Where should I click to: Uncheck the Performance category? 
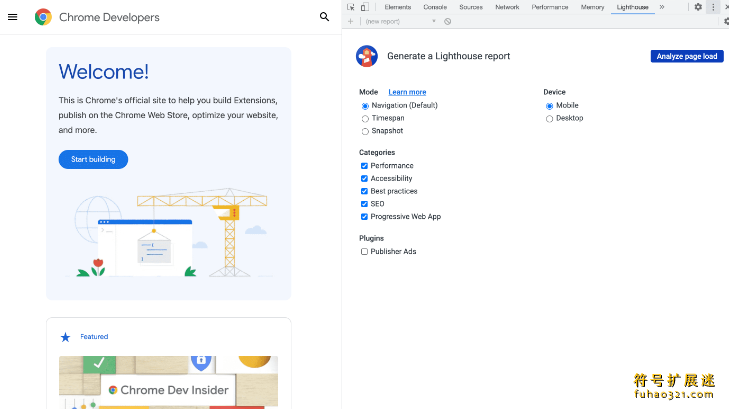364,166
